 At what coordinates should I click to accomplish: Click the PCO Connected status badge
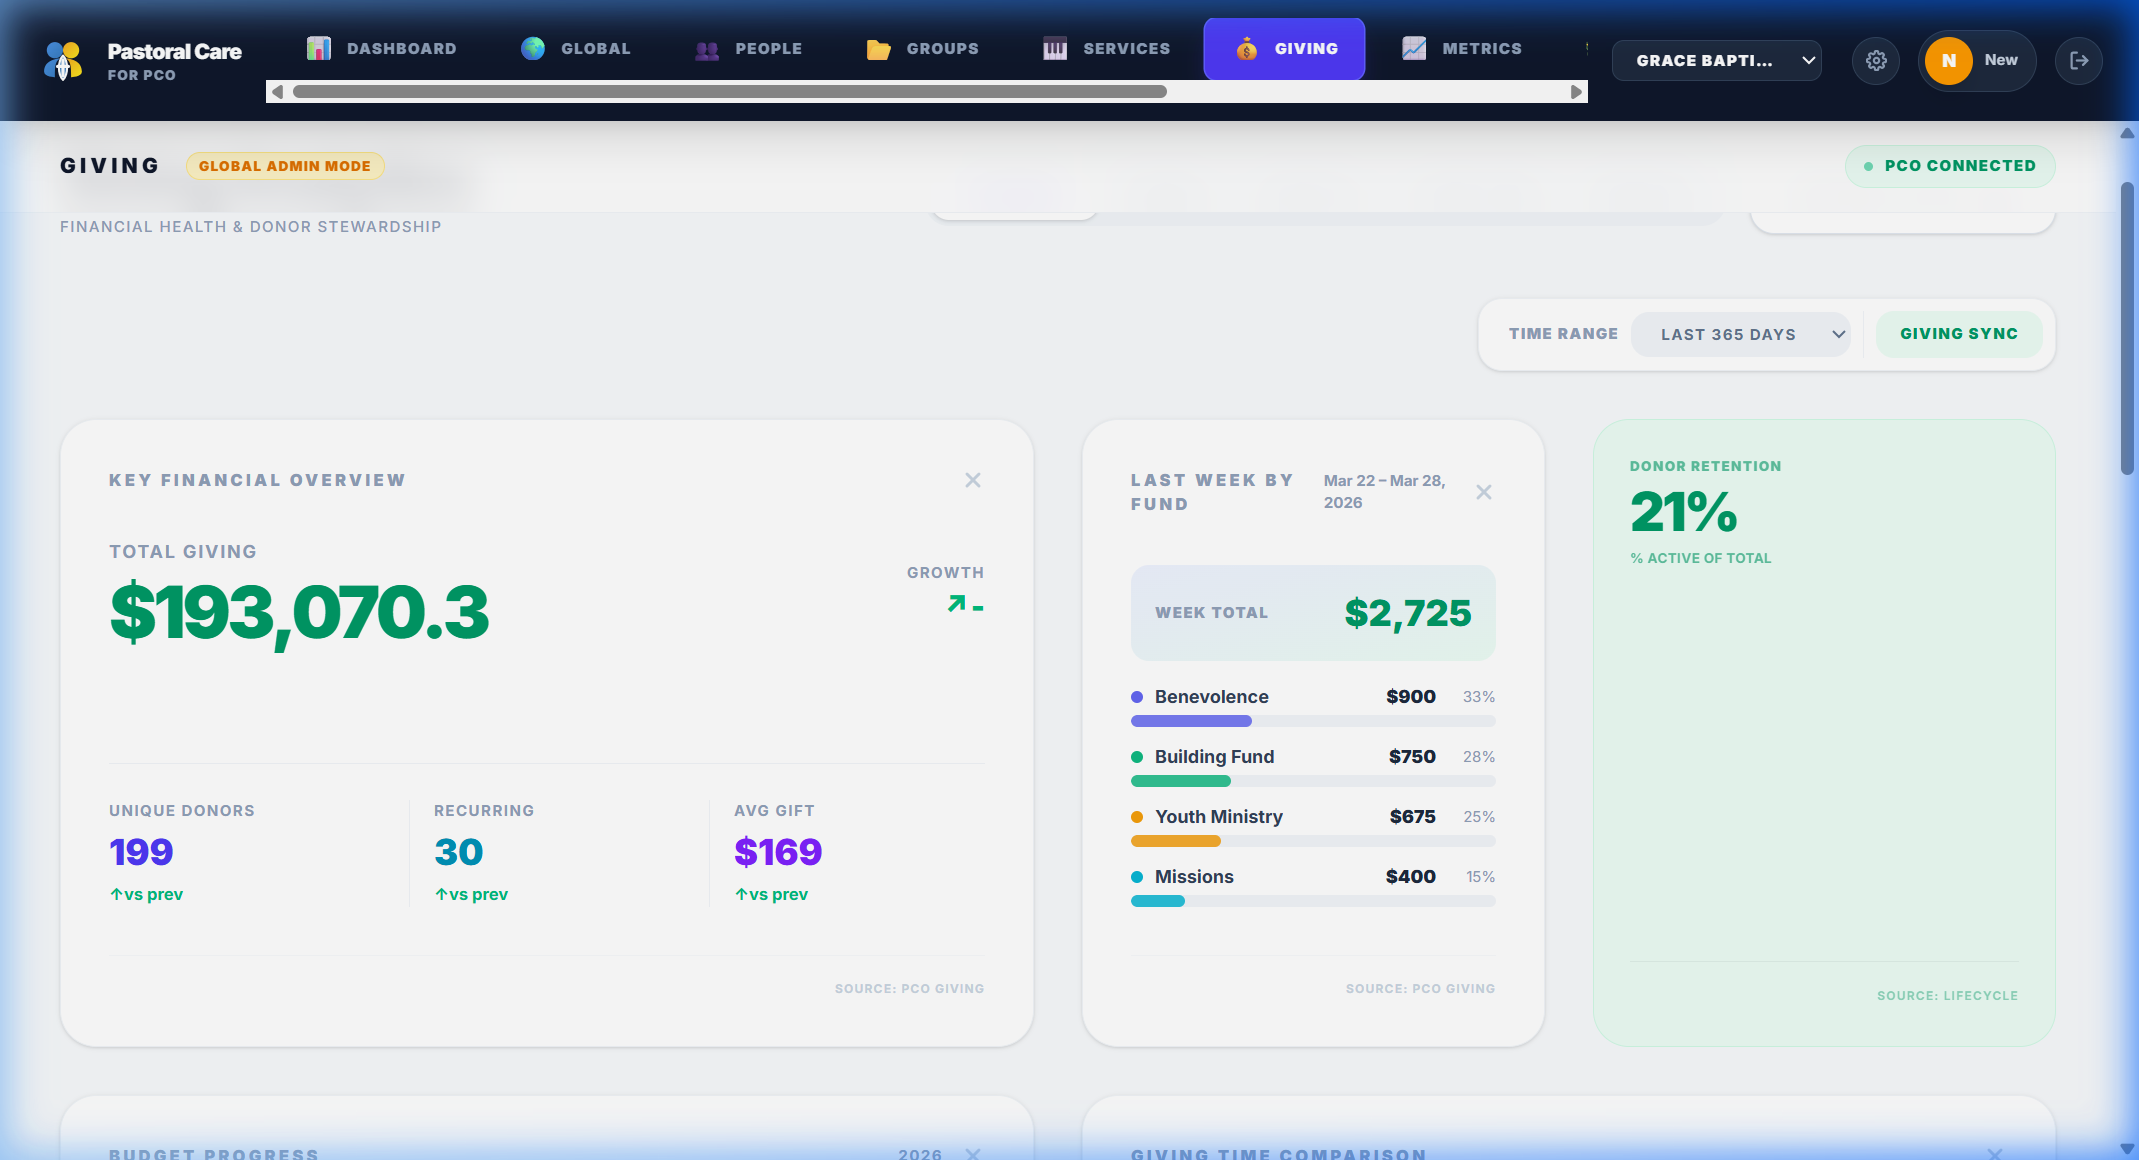click(x=1949, y=166)
